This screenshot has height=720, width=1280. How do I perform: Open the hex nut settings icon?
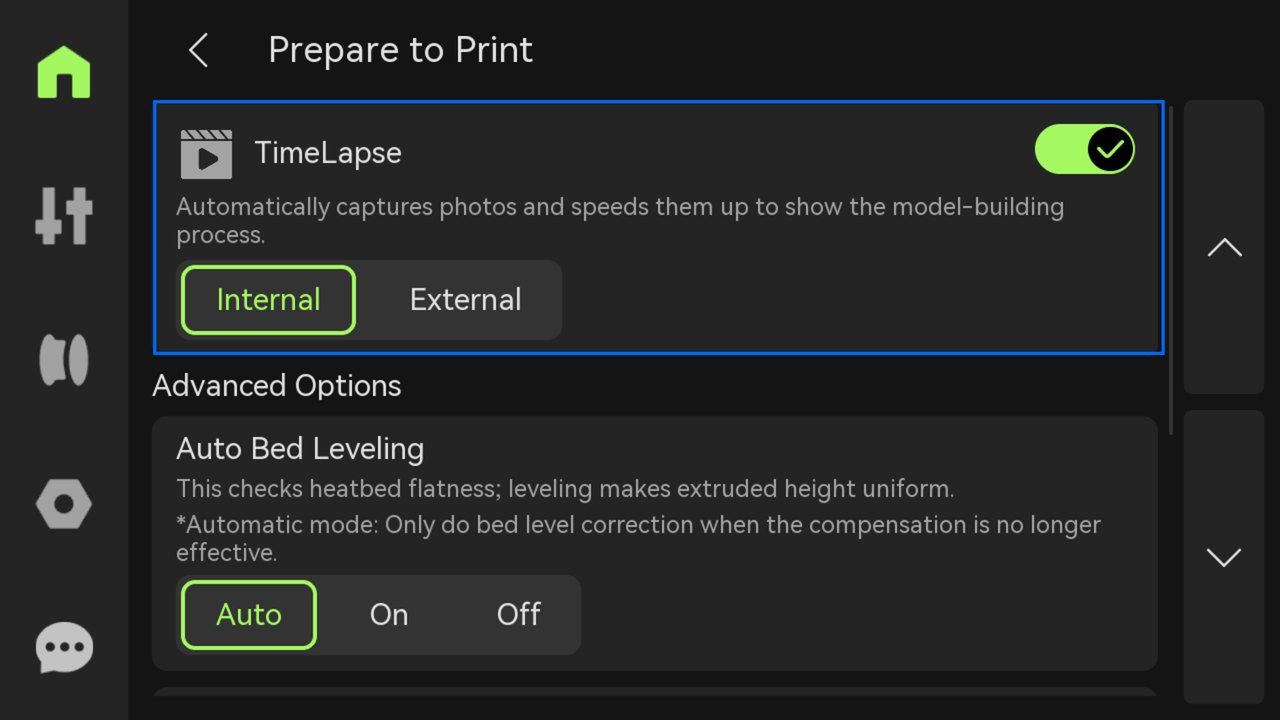click(64, 504)
